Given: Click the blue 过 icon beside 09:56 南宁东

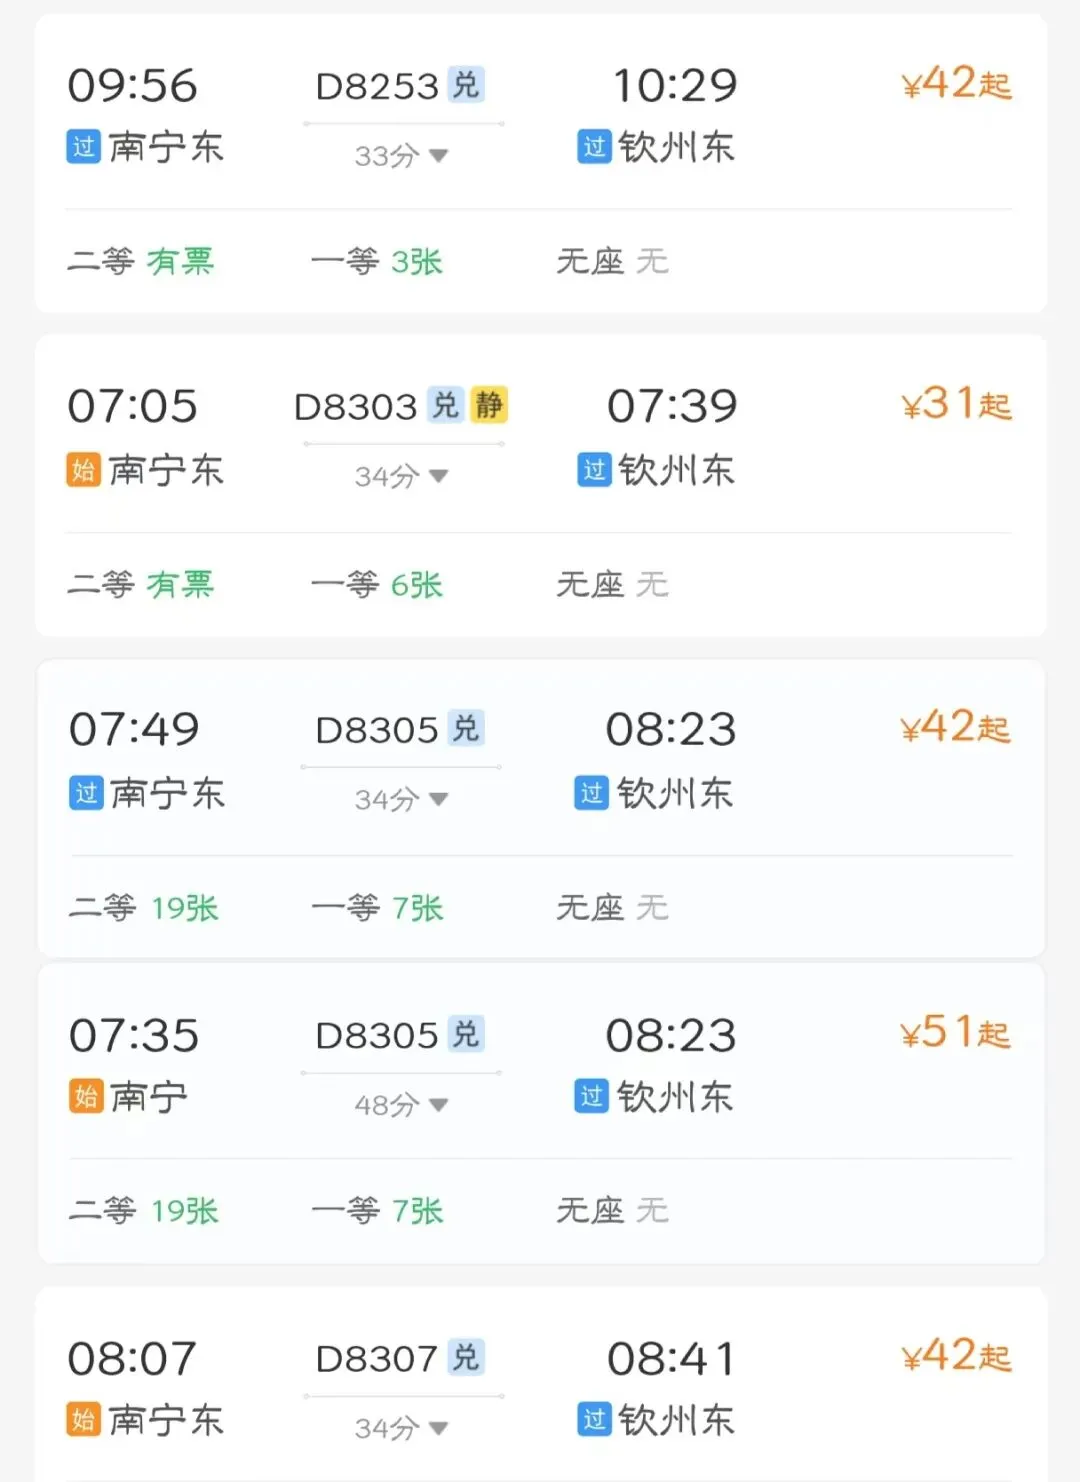Looking at the screenshot, I should pyautogui.click(x=84, y=147).
